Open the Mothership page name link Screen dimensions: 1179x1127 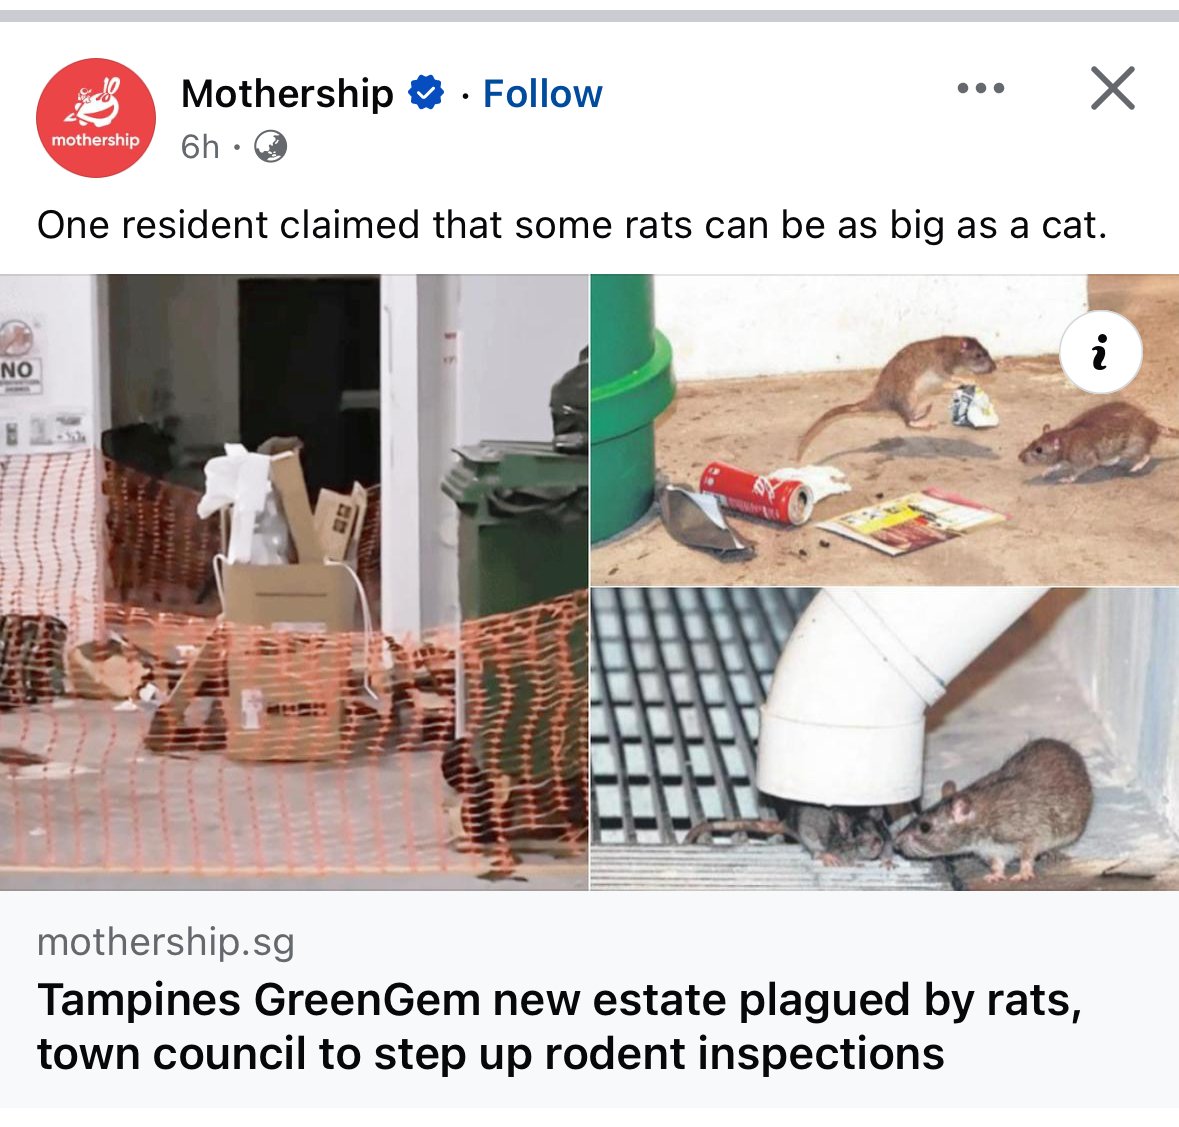point(287,93)
